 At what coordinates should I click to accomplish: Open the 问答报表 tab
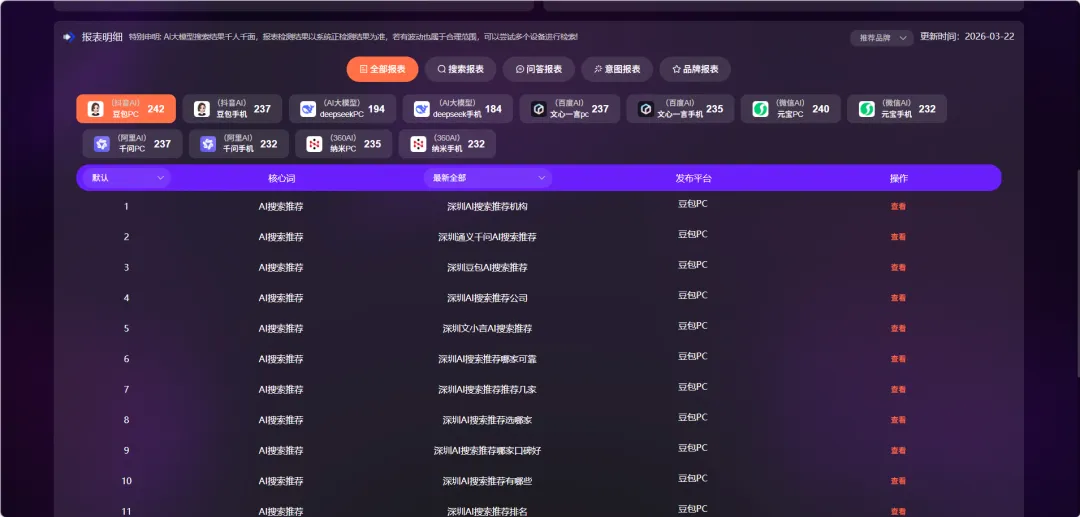click(539, 69)
